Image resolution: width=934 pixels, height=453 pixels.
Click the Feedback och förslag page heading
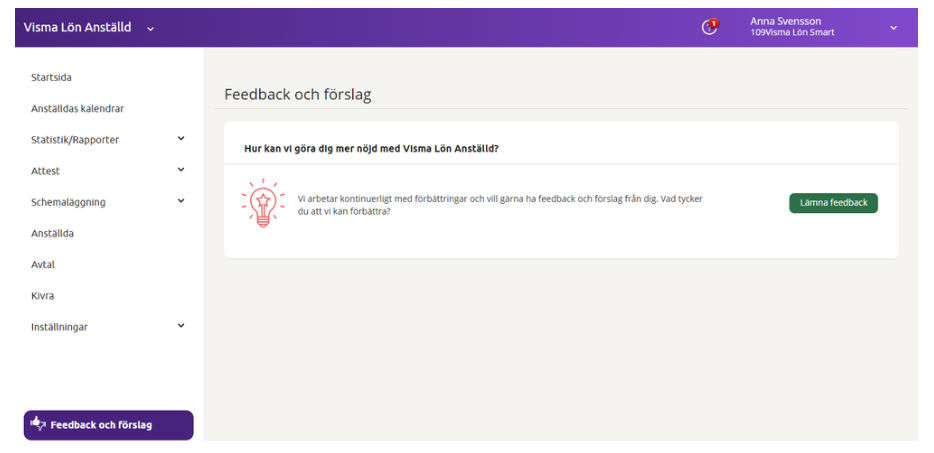click(298, 95)
